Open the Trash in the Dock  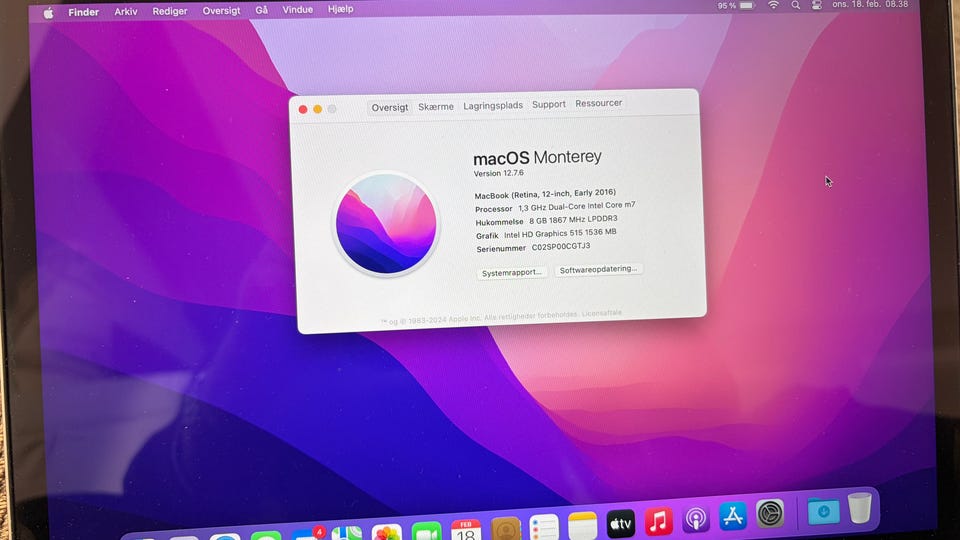pos(860,508)
